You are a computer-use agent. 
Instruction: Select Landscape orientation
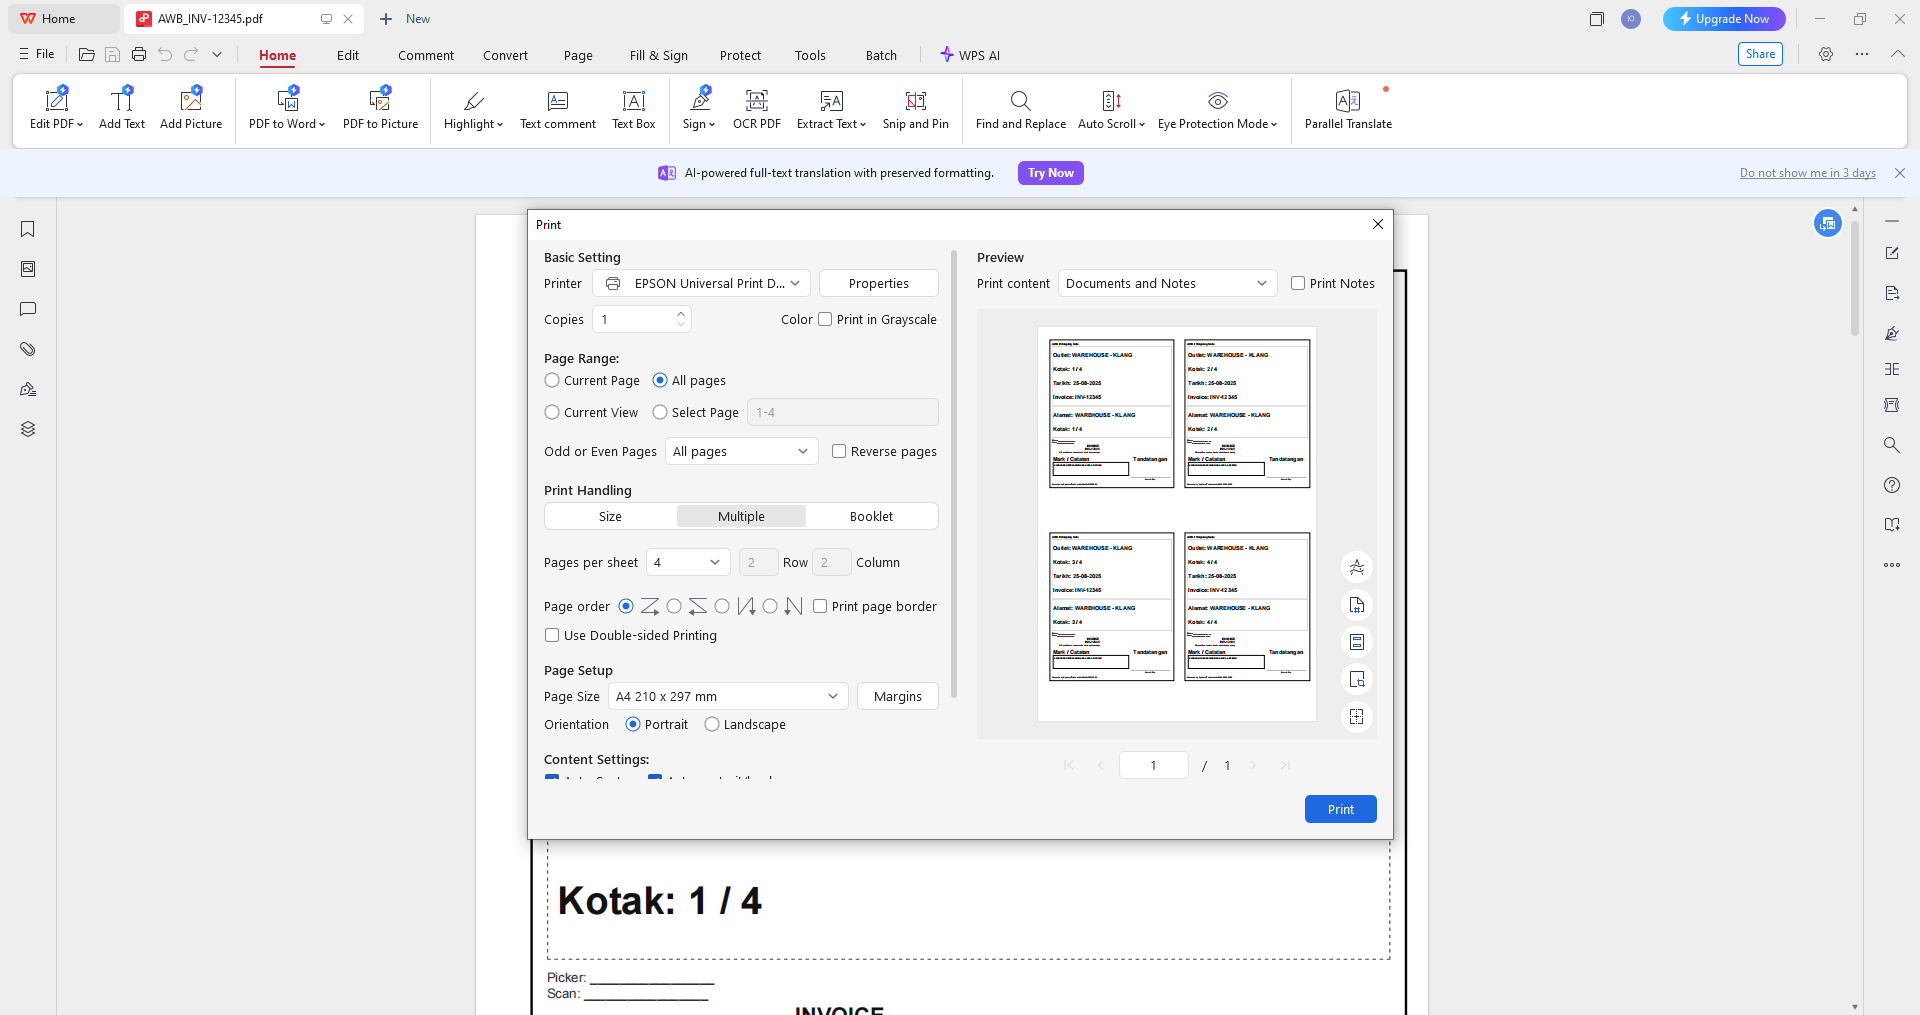click(711, 724)
